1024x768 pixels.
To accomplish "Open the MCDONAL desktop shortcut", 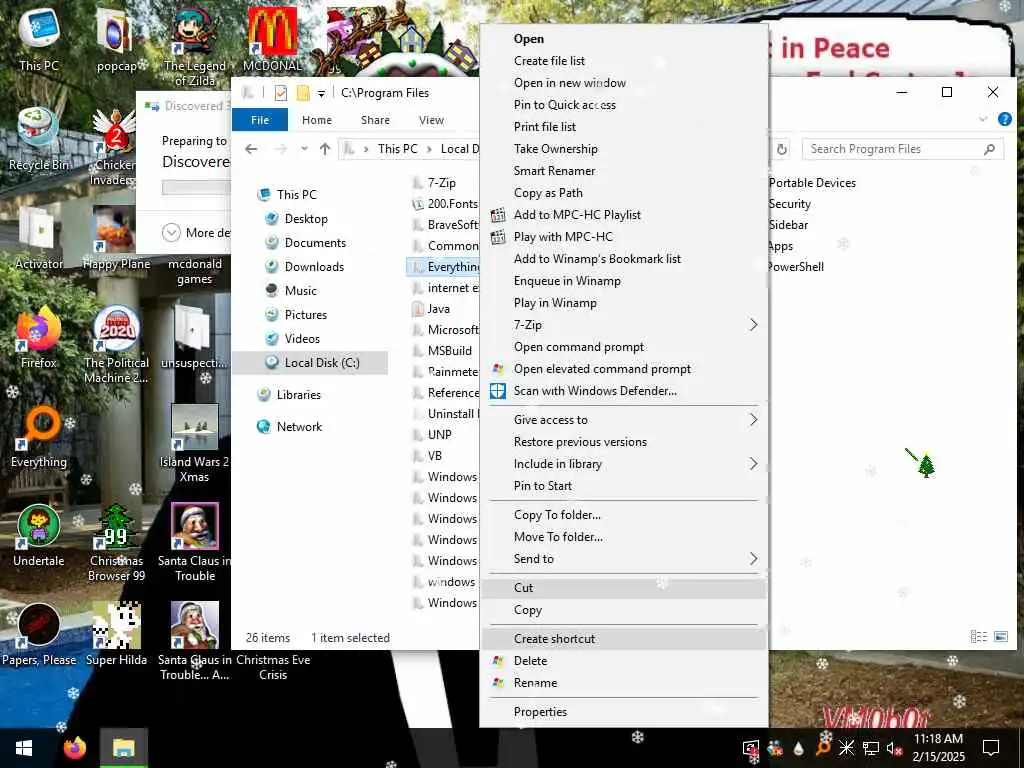I will pyautogui.click(x=272, y=39).
